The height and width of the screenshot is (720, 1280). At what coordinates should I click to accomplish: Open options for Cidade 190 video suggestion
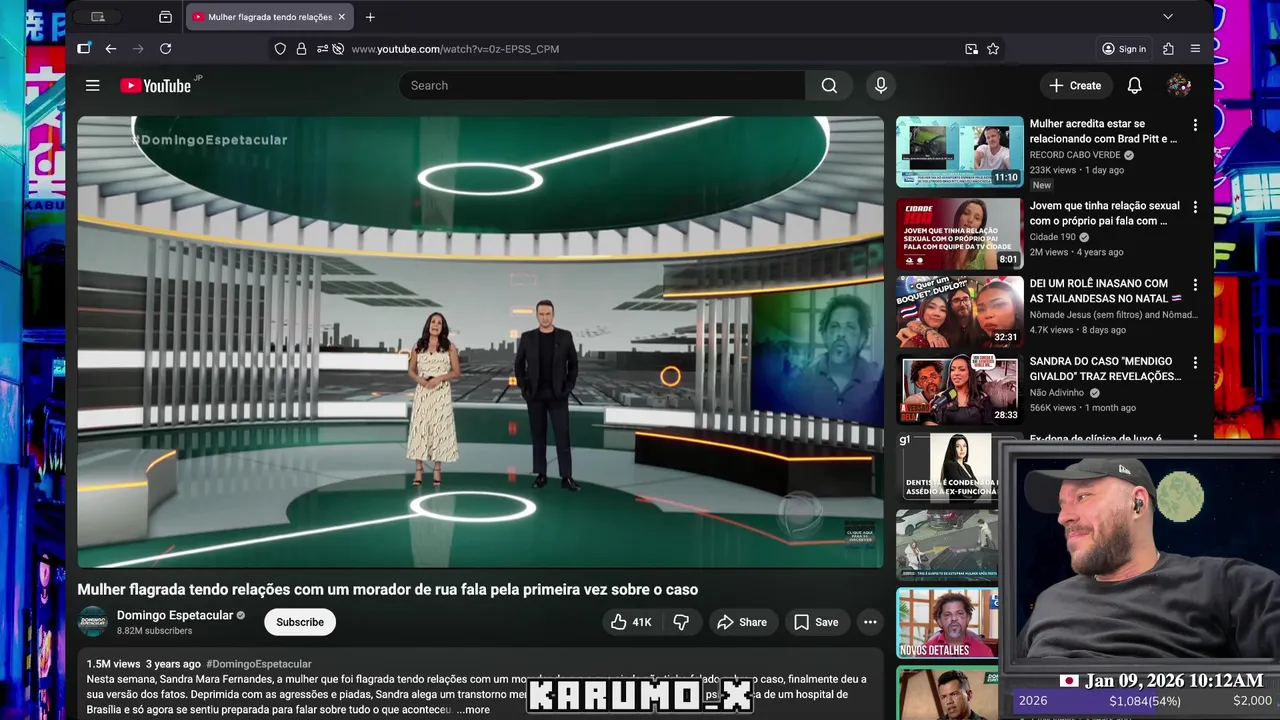(1195, 207)
